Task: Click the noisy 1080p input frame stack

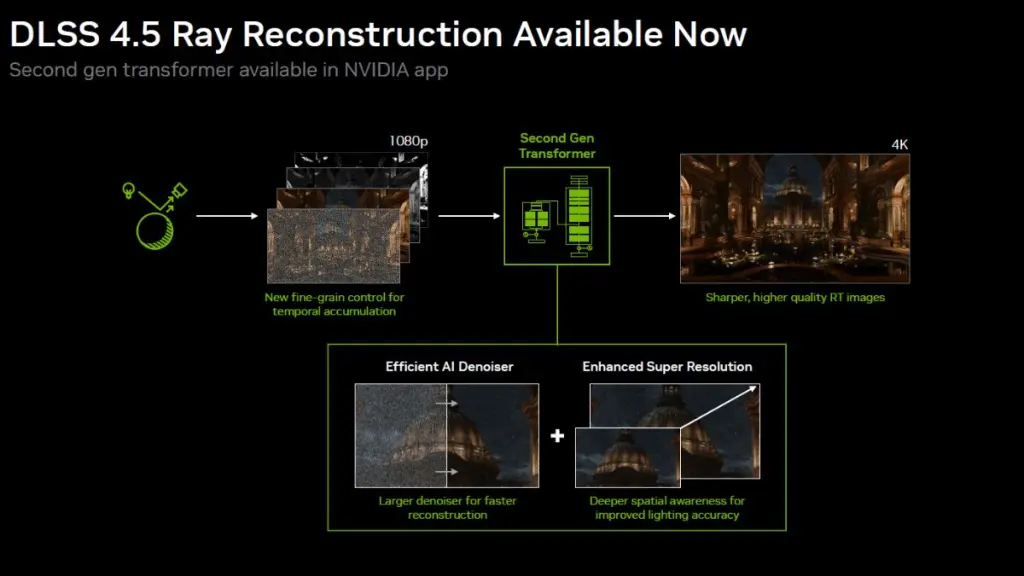Action: 347,217
